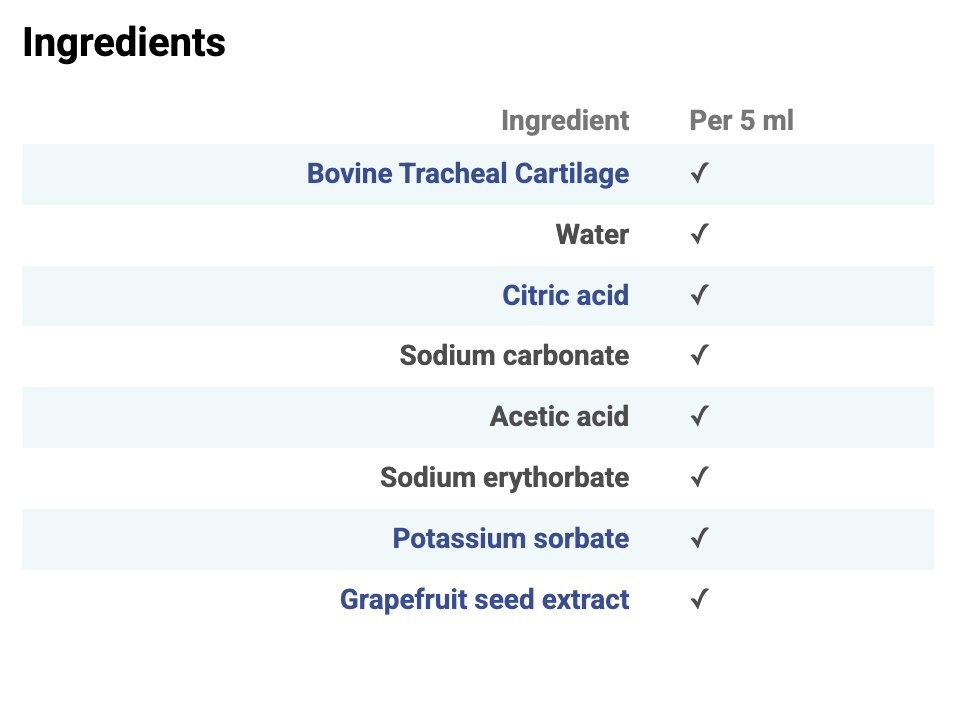Click the checkmark beside Bovine Tracheal Cartilage
The width and height of the screenshot is (974, 712).
700,174
